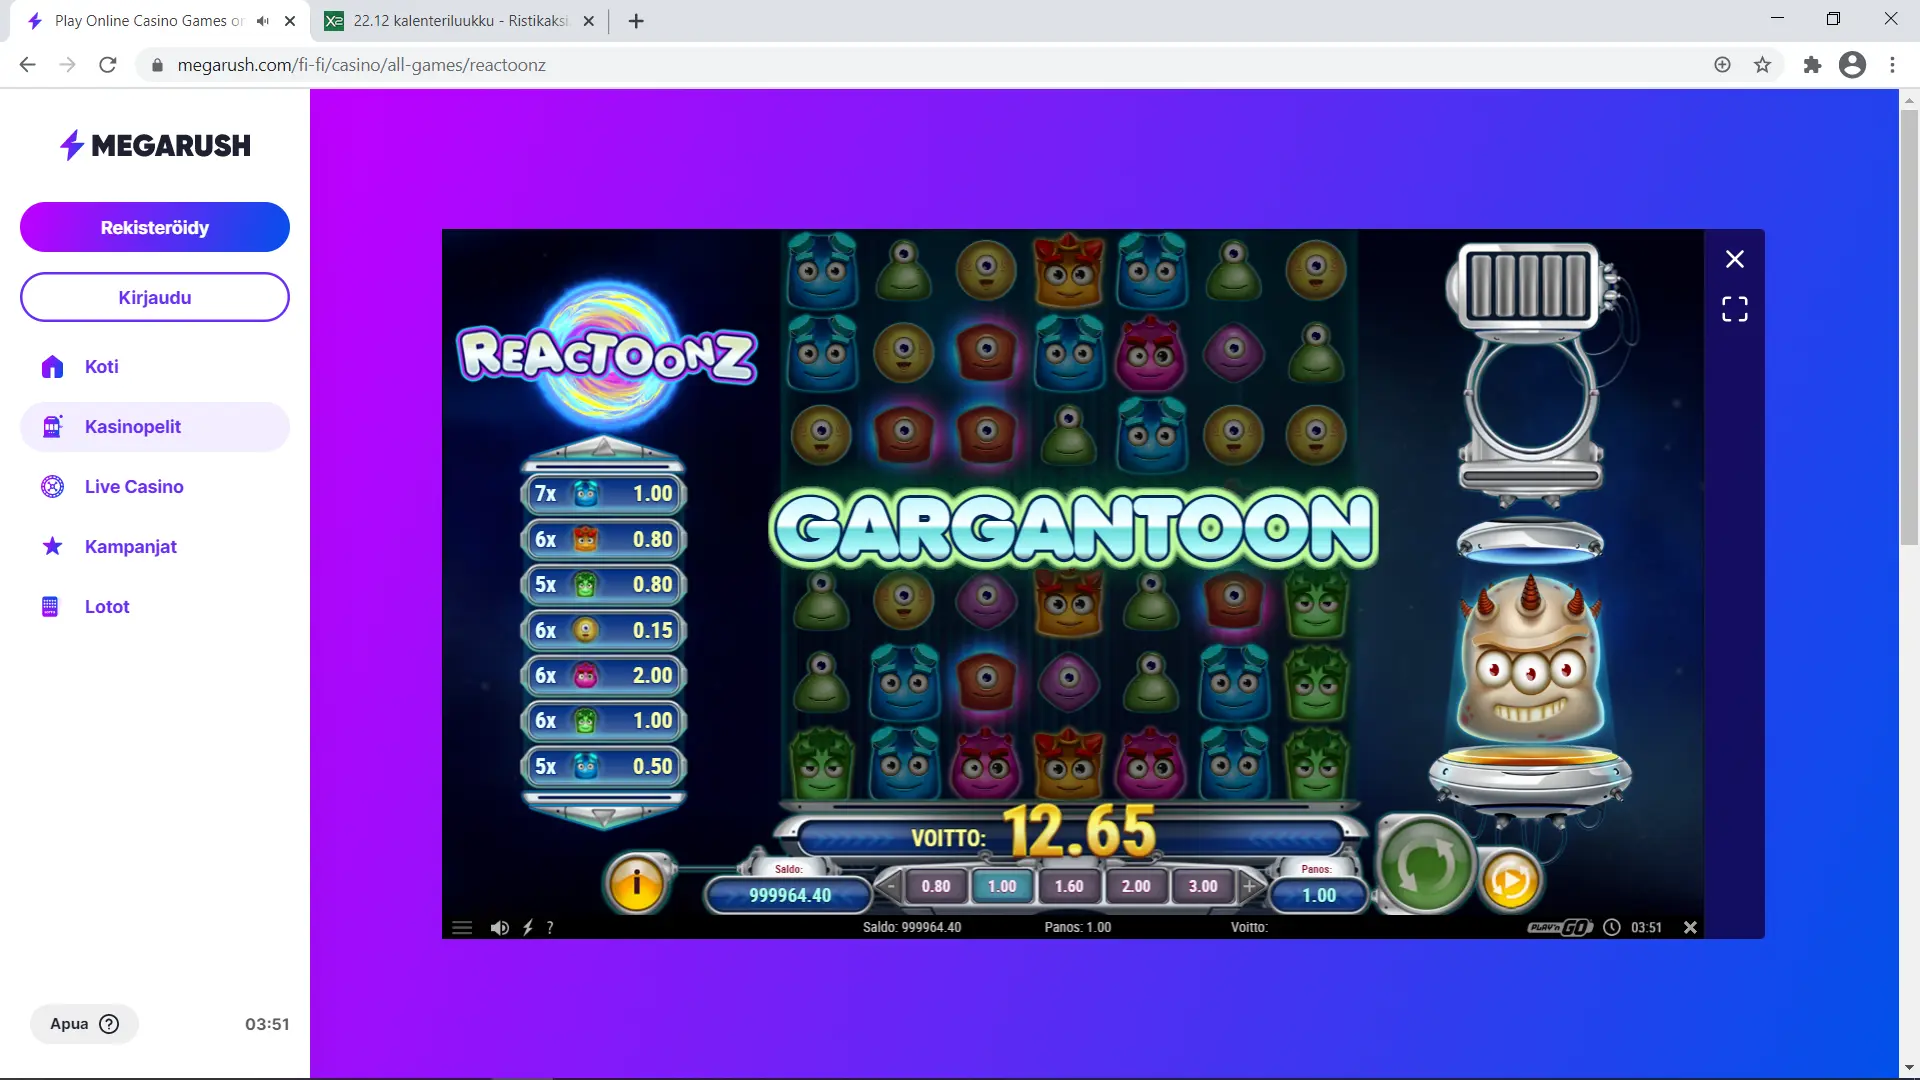This screenshot has width=1920, height=1080.
Task: Click the 5x blue 0.50 win row
Action: click(603, 766)
